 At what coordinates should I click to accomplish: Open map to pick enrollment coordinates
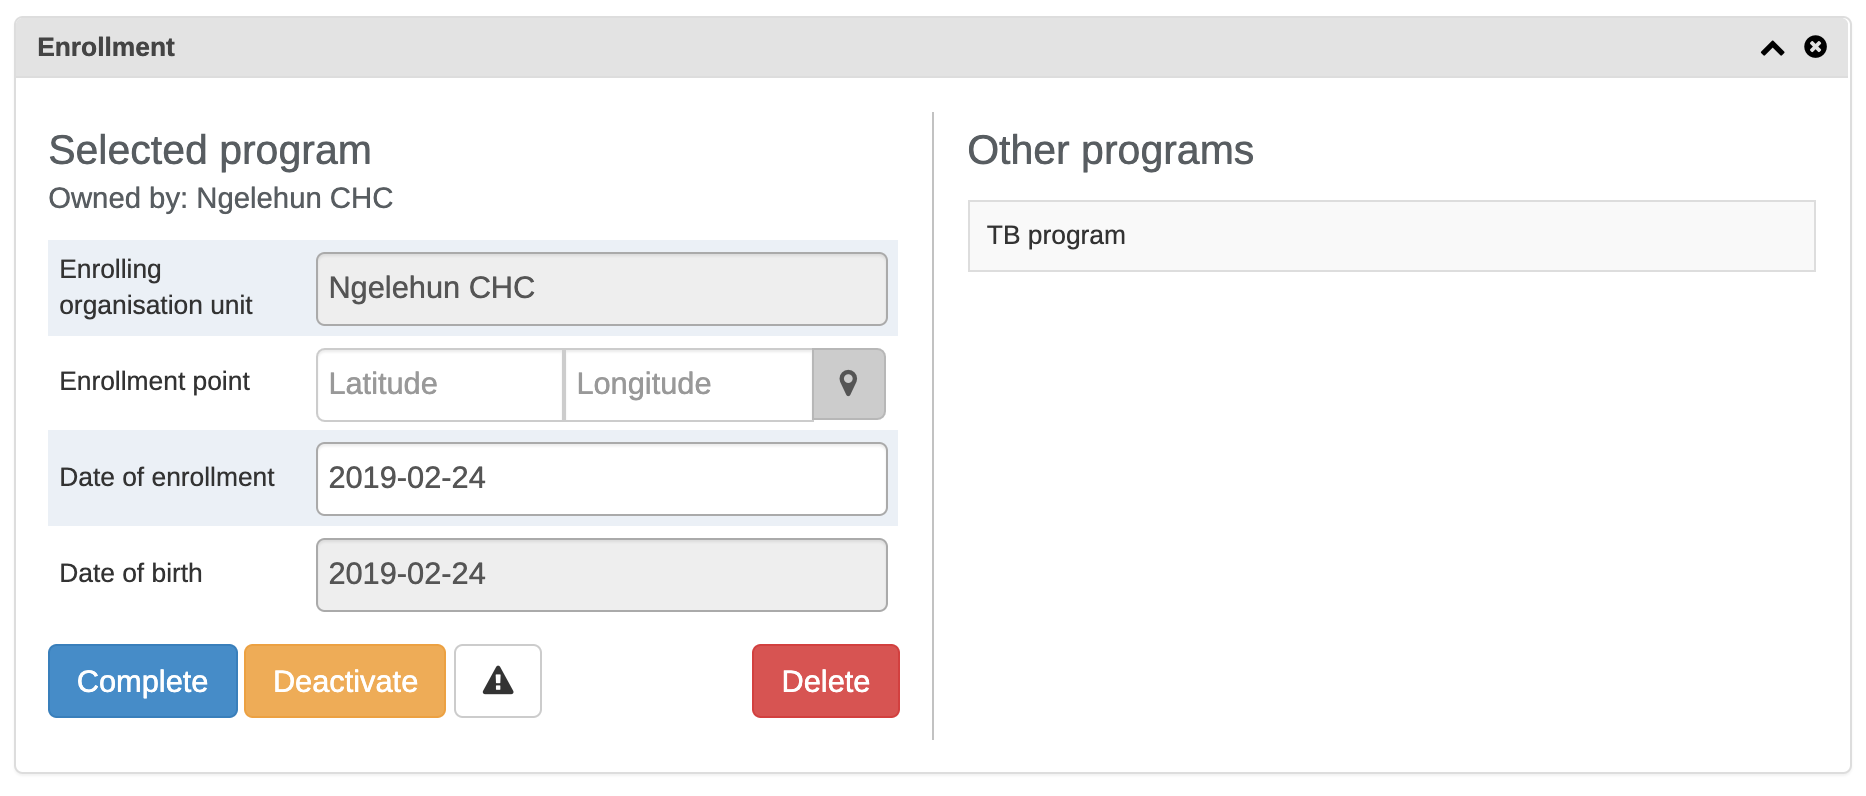pos(849,384)
